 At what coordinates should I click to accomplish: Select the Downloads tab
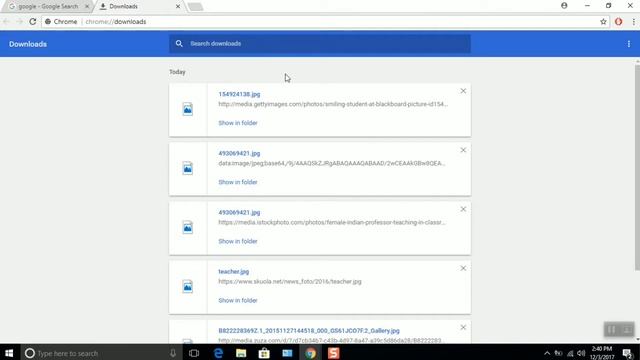(x=139, y=7)
